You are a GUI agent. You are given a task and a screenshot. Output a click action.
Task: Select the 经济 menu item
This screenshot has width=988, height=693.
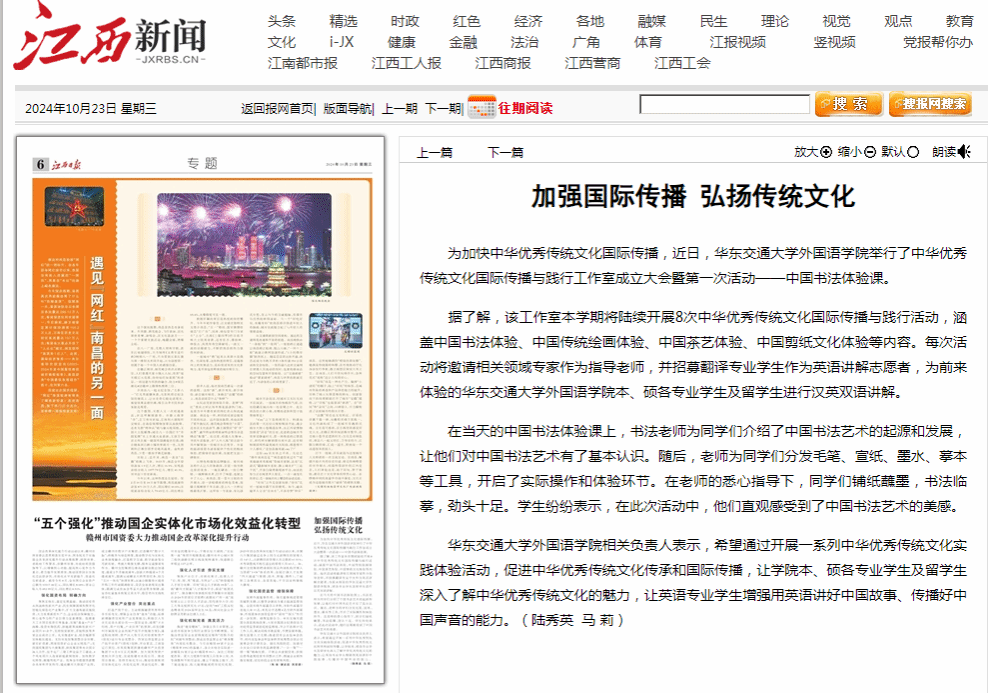[x=528, y=21]
